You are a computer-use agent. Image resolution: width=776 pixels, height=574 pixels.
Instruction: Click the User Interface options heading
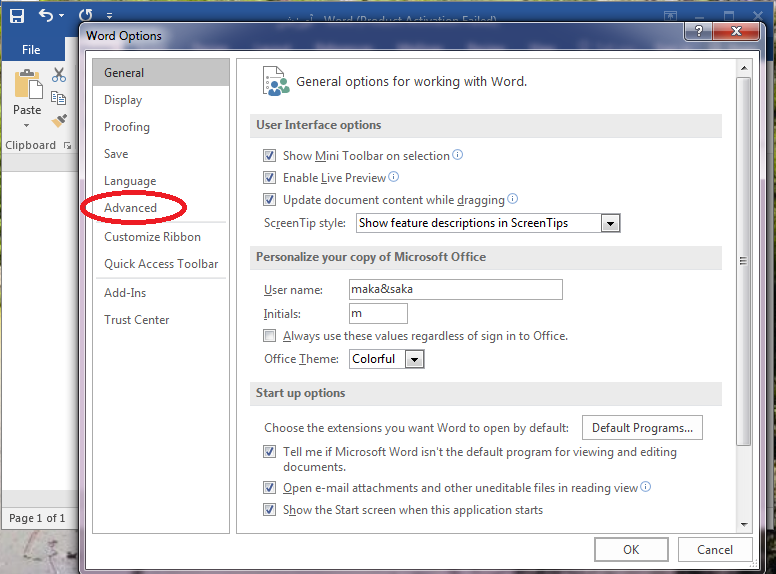click(319, 125)
